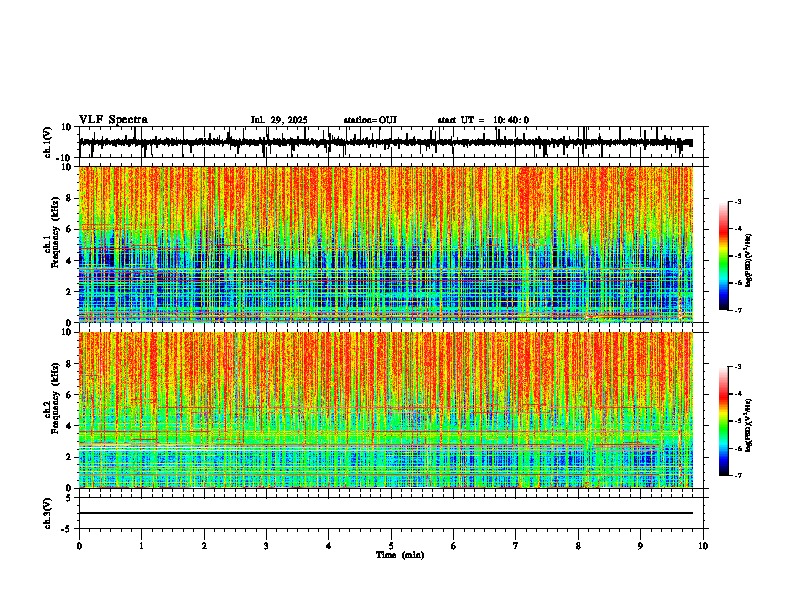The image size is (792, 612).
Task: Click the '-7' tick on ch.1 colorbar
Action: tap(737, 310)
